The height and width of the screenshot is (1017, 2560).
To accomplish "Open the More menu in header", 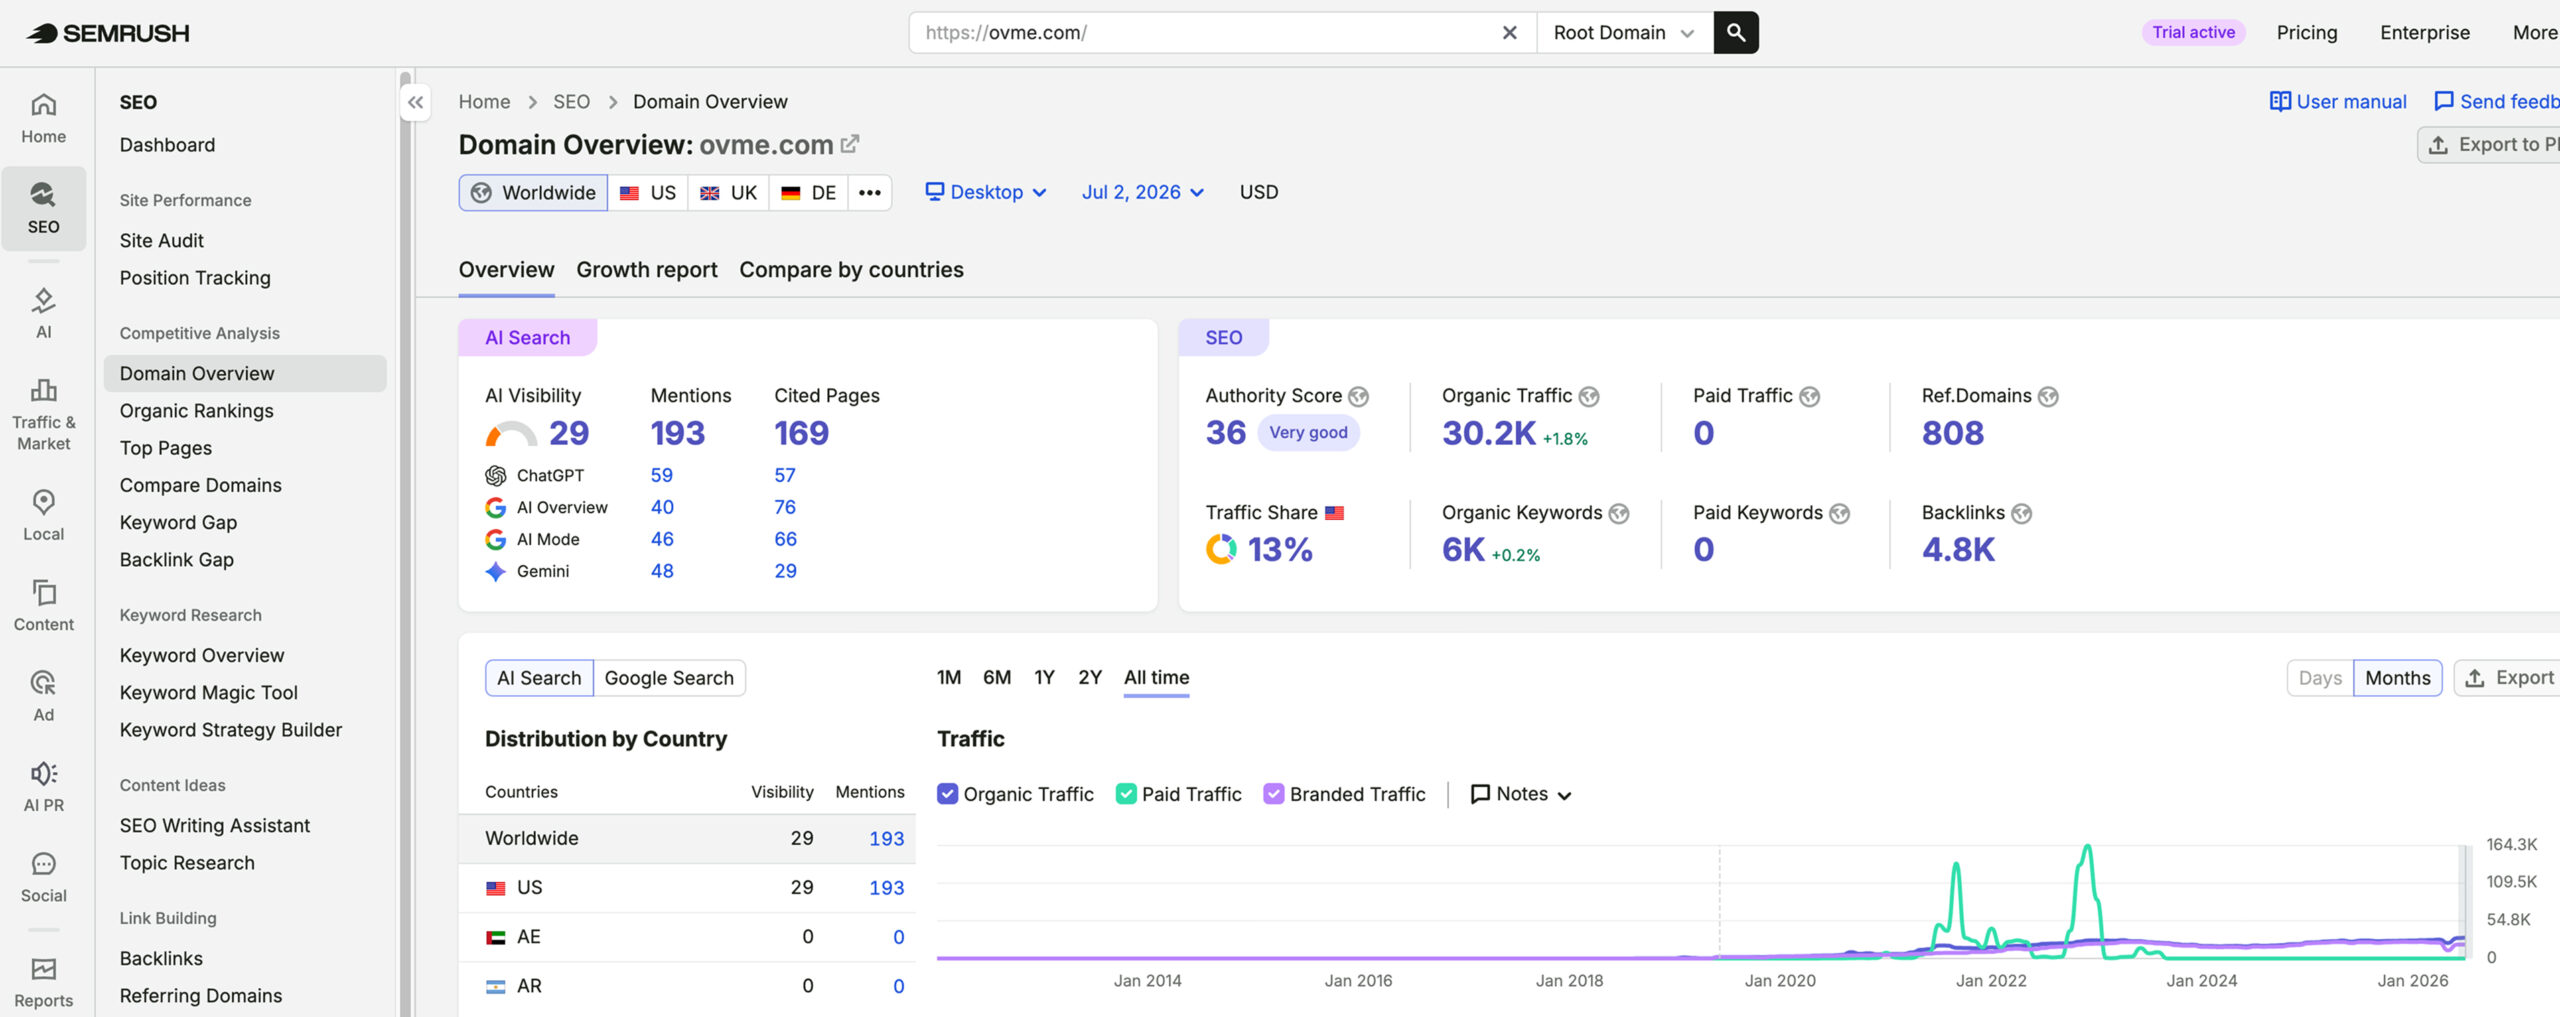I will (x=2534, y=33).
